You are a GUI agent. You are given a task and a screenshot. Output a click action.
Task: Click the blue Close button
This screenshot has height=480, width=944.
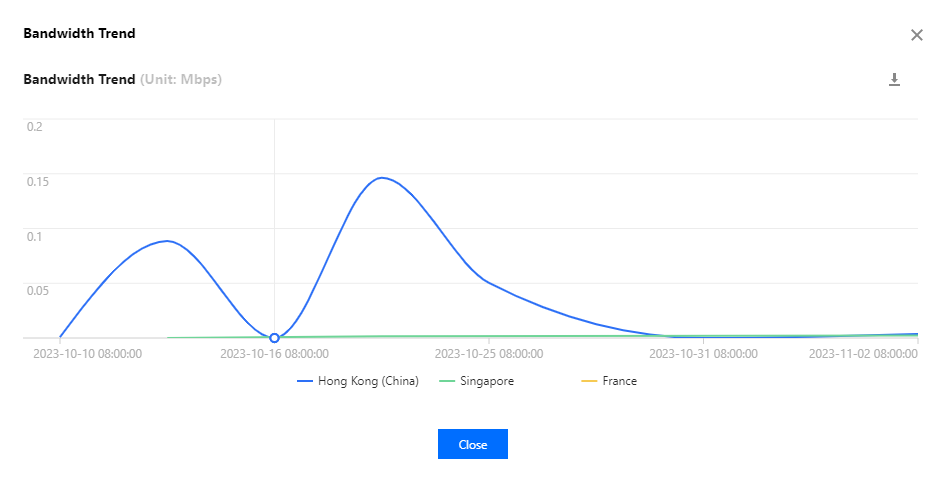coord(473,444)
